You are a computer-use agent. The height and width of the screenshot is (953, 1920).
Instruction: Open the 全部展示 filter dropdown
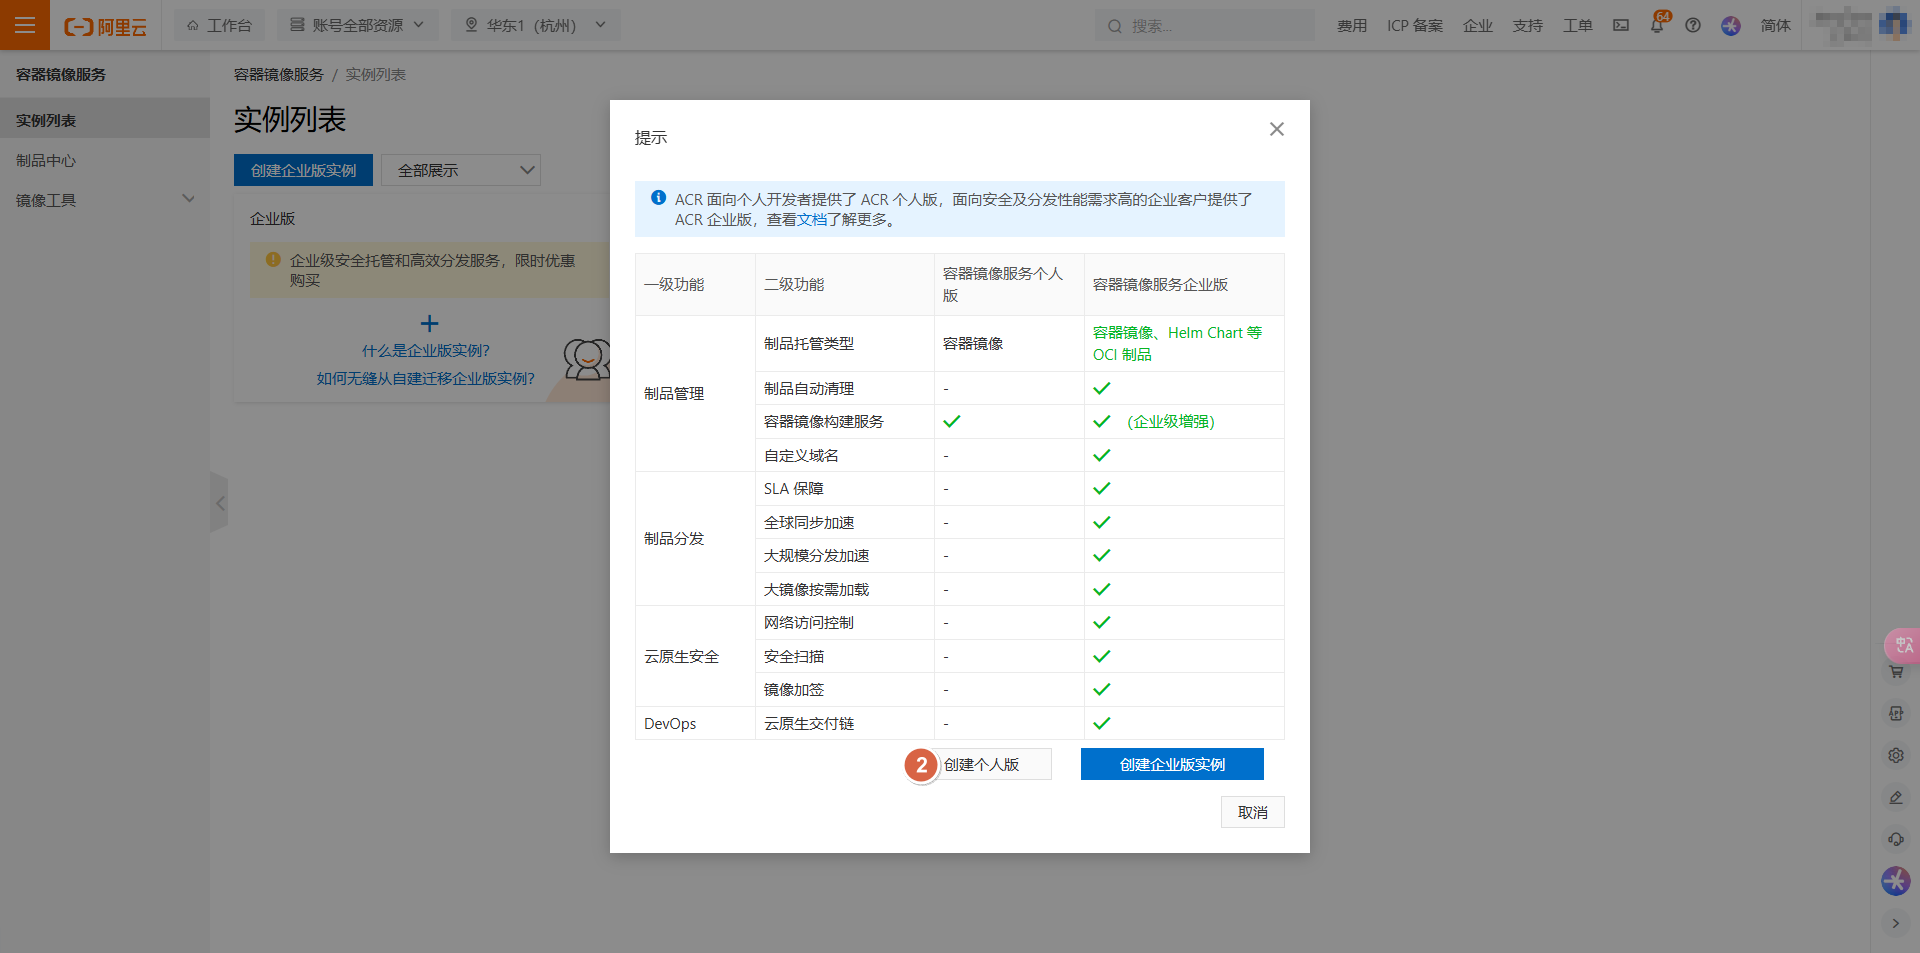[461, 170]
